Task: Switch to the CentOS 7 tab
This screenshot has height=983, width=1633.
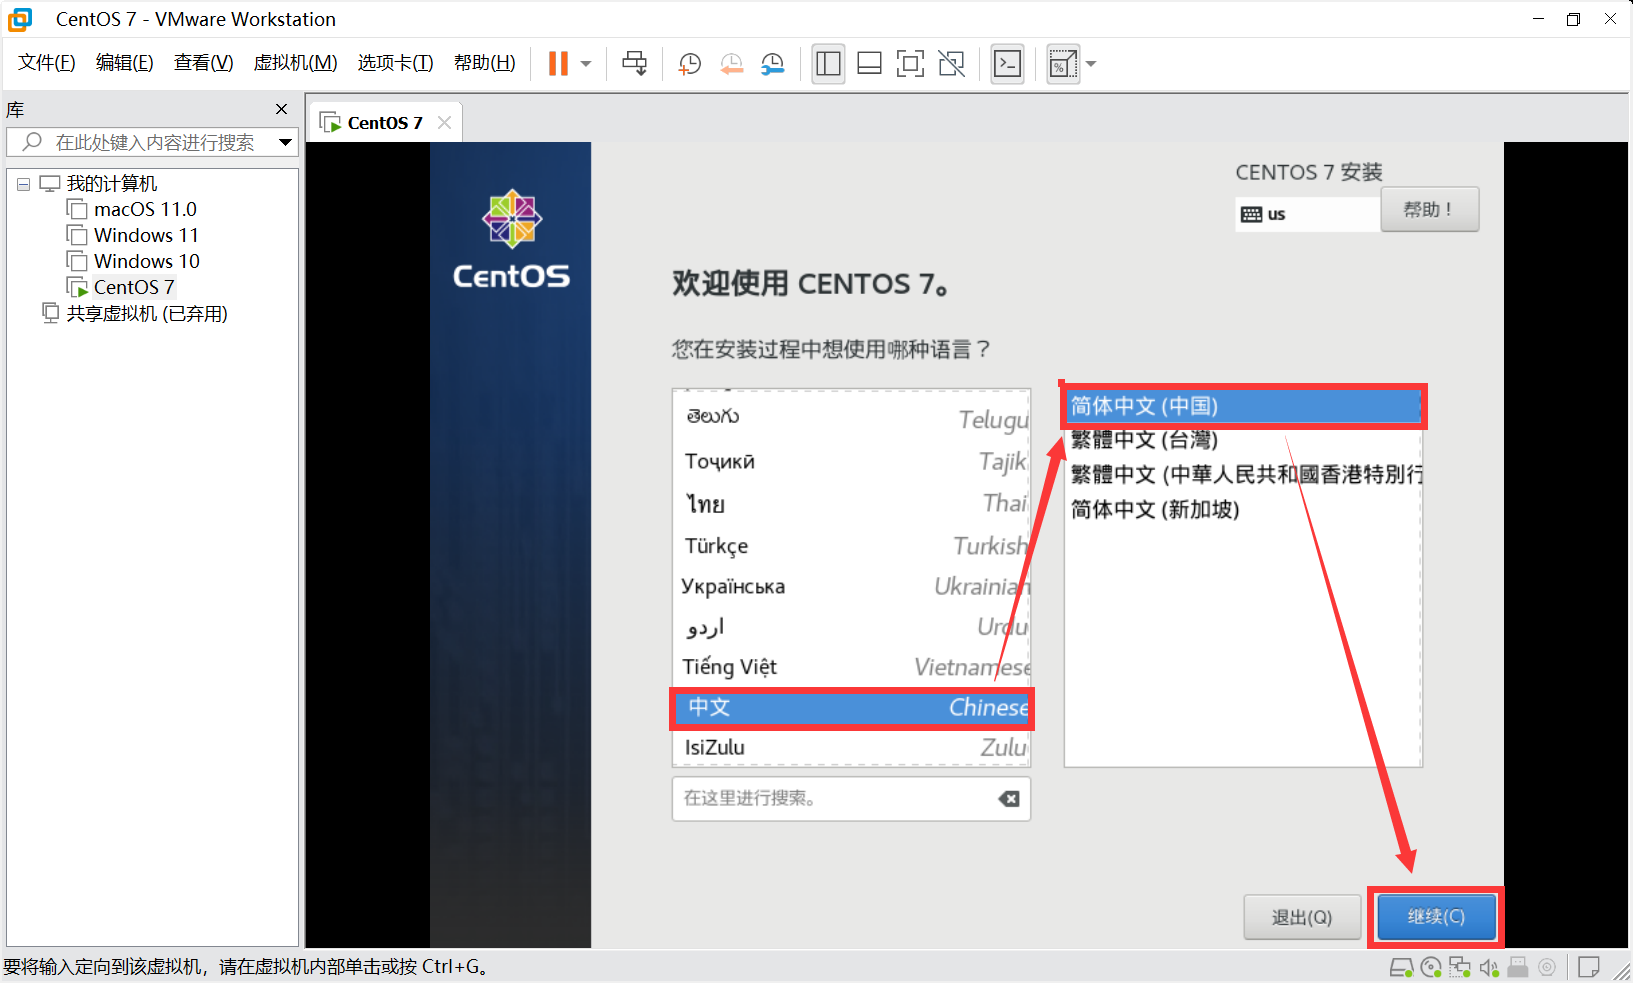Action: click(x=384, y=121)
